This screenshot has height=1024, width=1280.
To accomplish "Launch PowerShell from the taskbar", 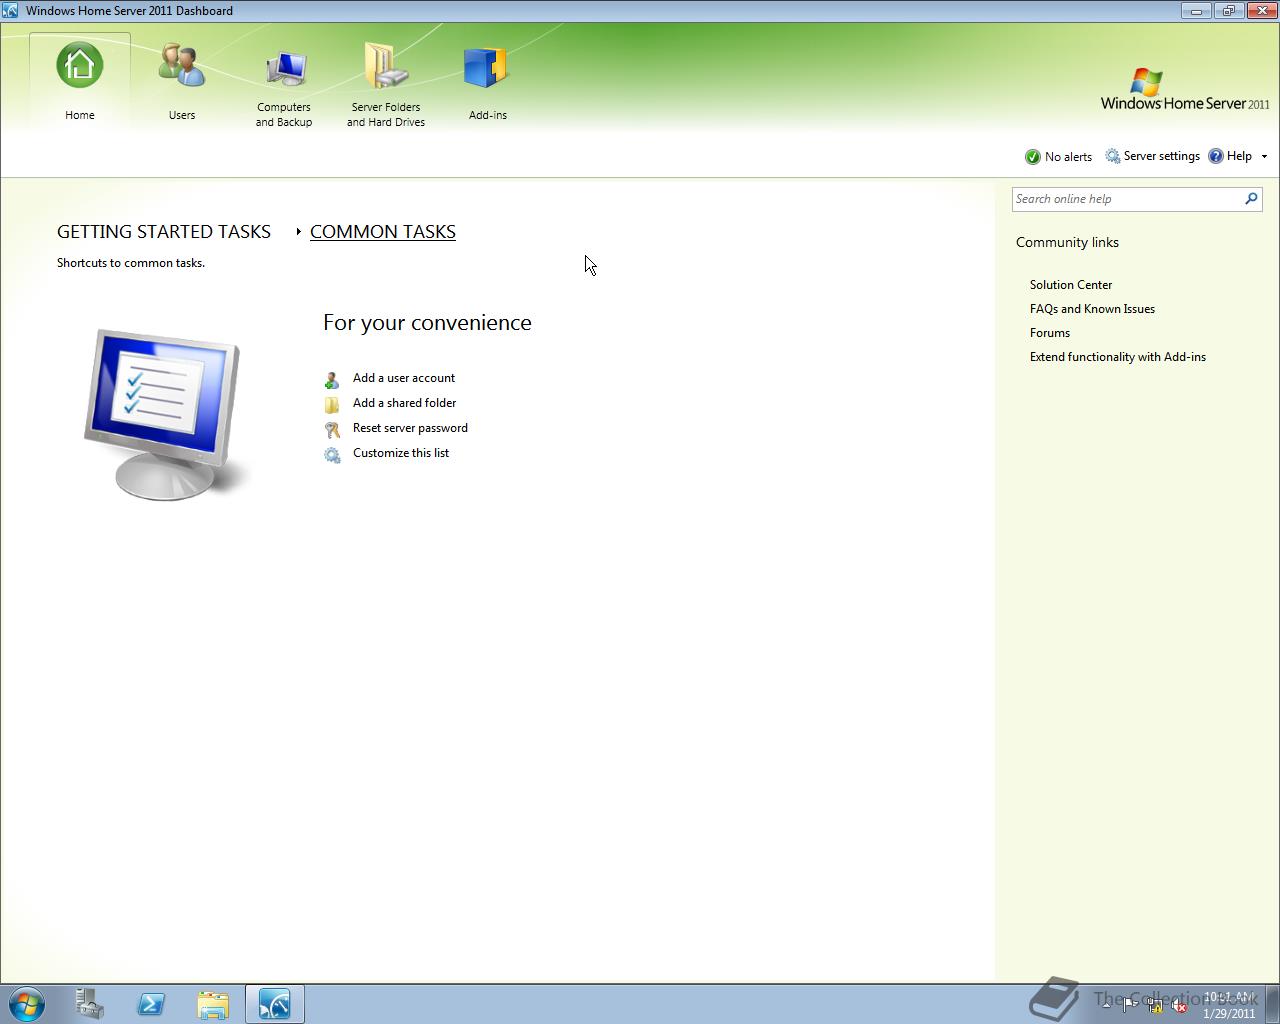I will [x=151, y=1004].
